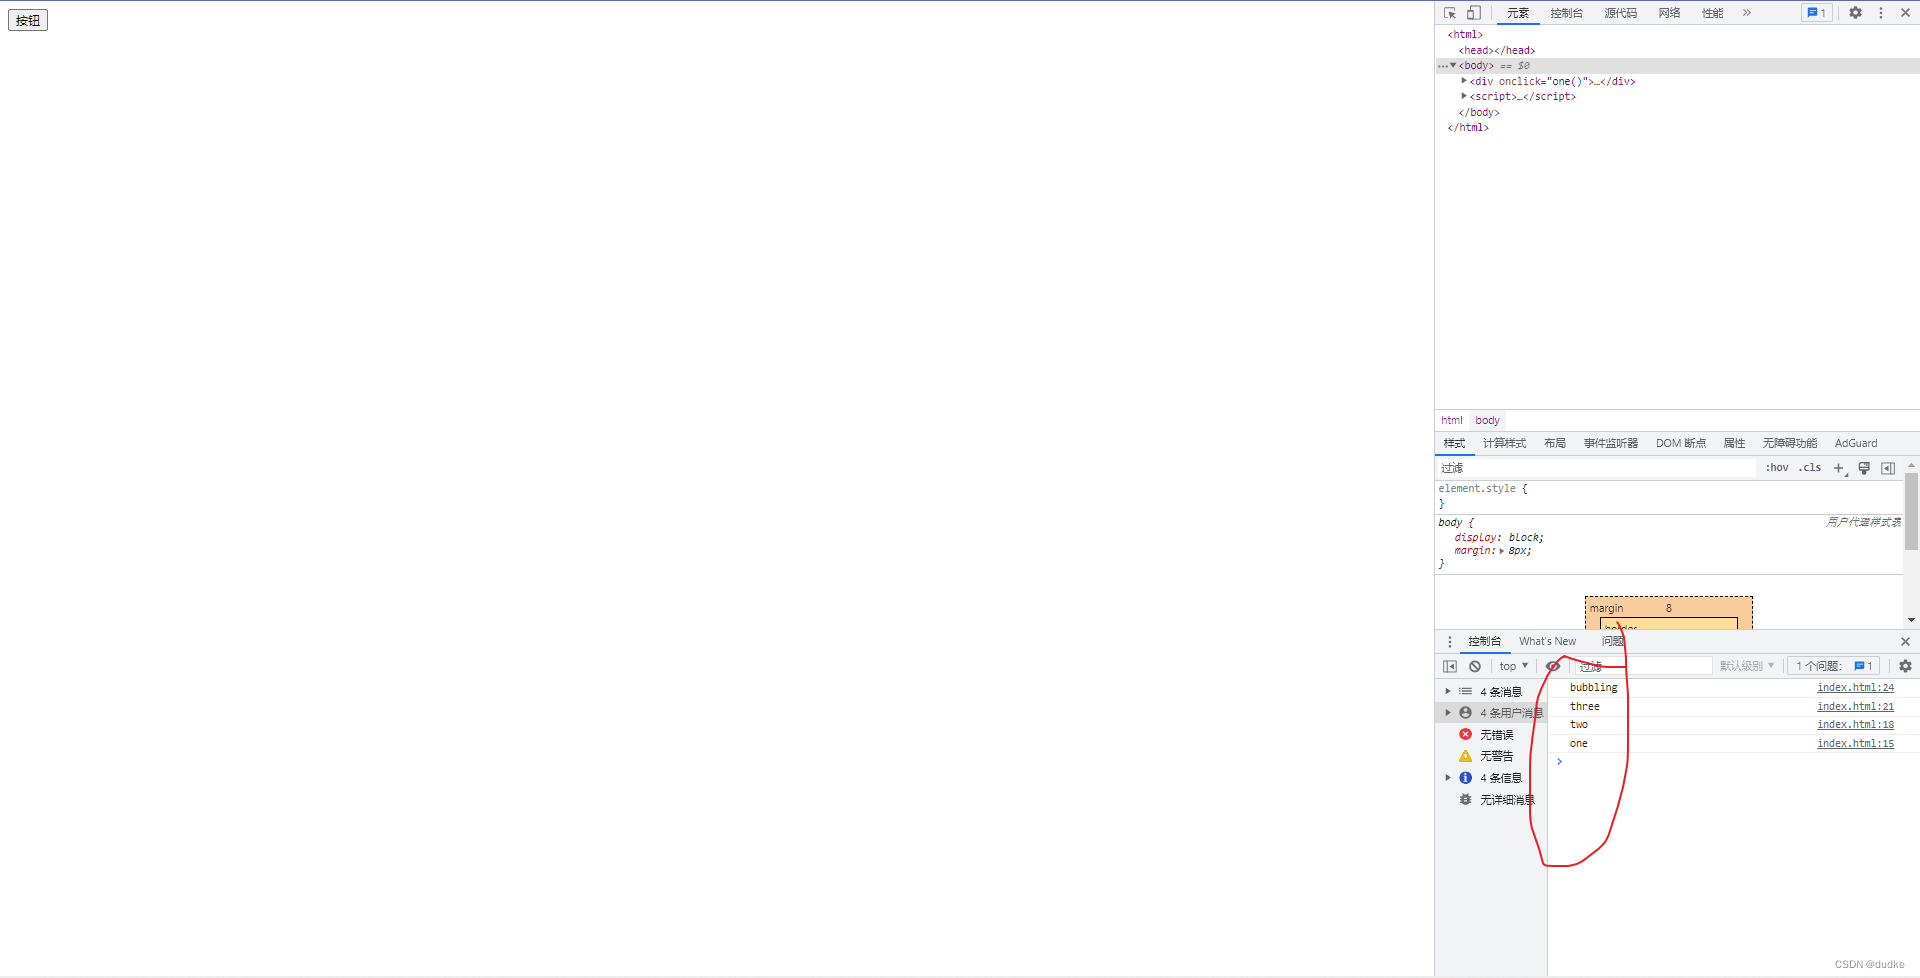Viewport: 1920px width, 978px height.
Task: Open console settings gear icon
Action: [x=1905, y=666]
